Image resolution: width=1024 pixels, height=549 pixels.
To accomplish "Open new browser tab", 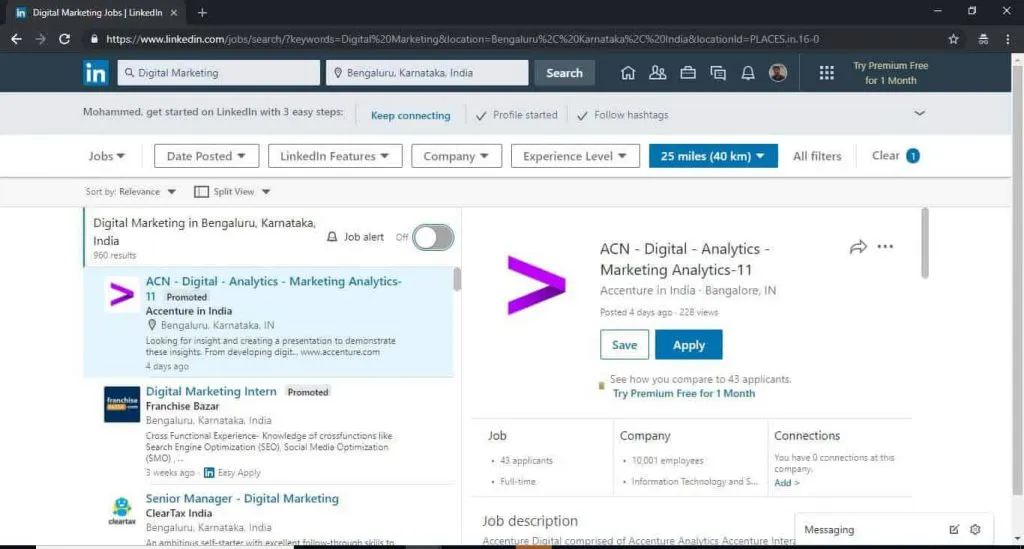I will click(x=202, y=12).
